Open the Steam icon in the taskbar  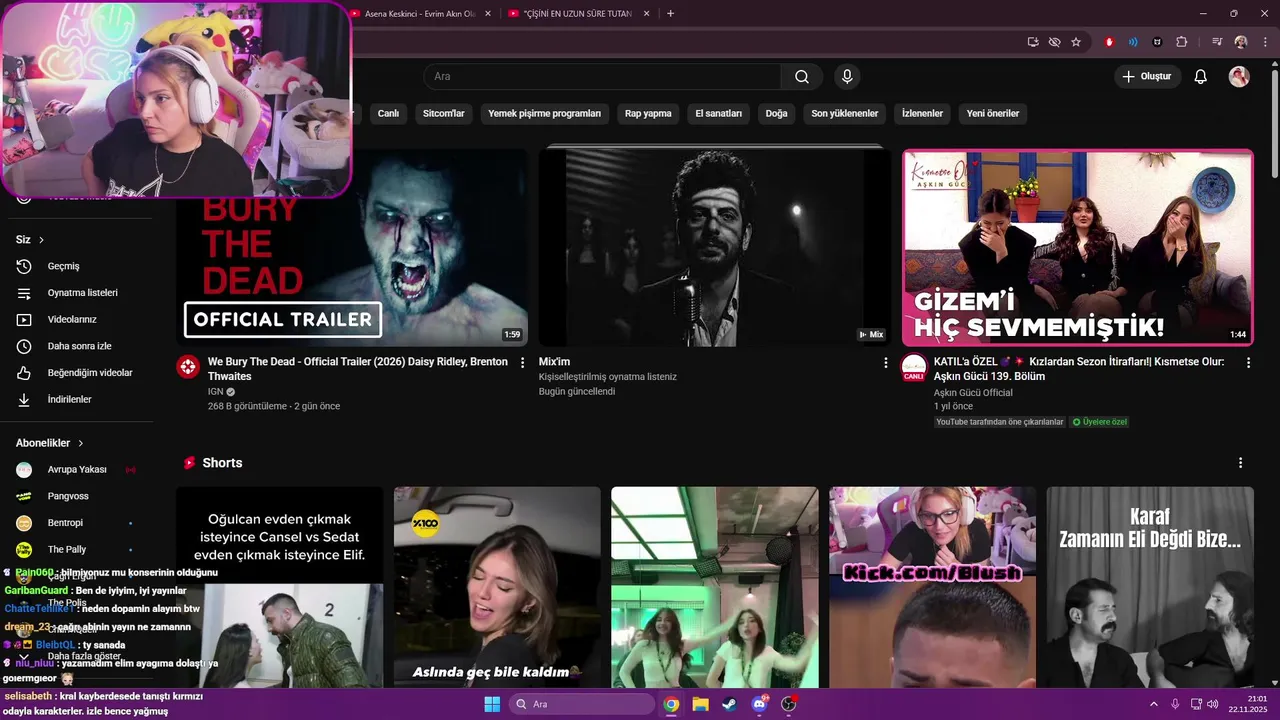pyautogui.click(x=729, y=704)
